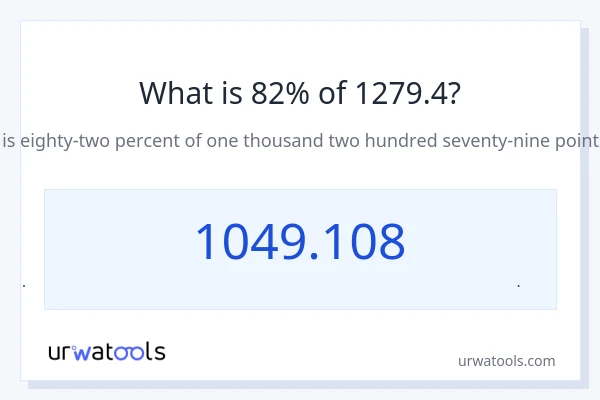Image resolution: width=600 pixels, height=400 pixels.
Task: Open the urwatools.com link
Action: [506, 361]
